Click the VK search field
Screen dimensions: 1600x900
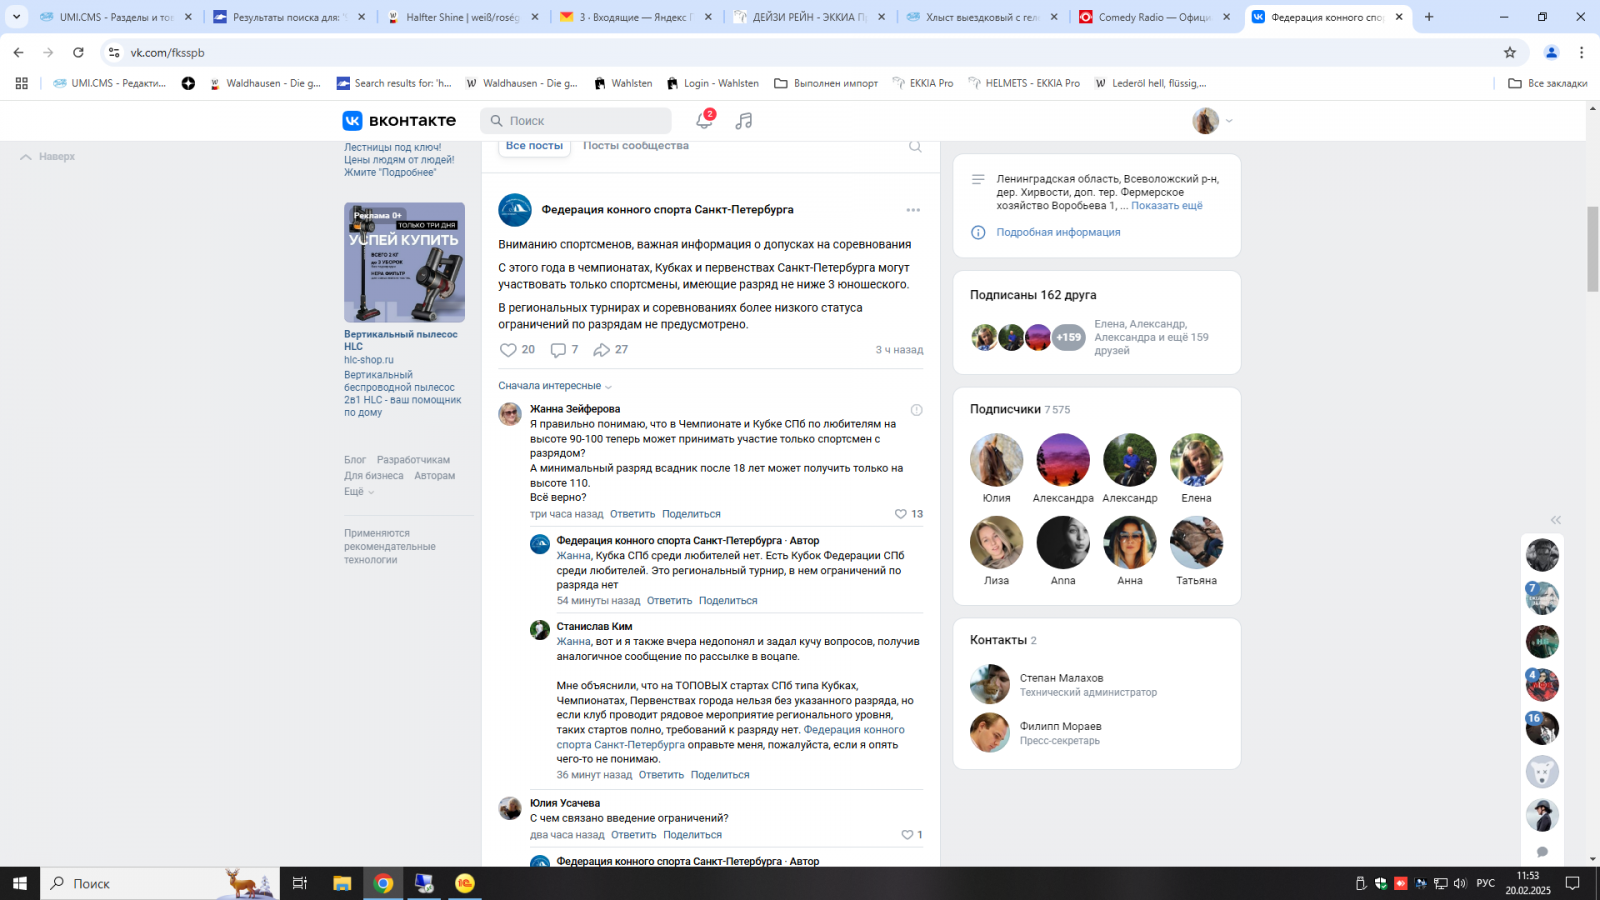[x=576, y=121]
